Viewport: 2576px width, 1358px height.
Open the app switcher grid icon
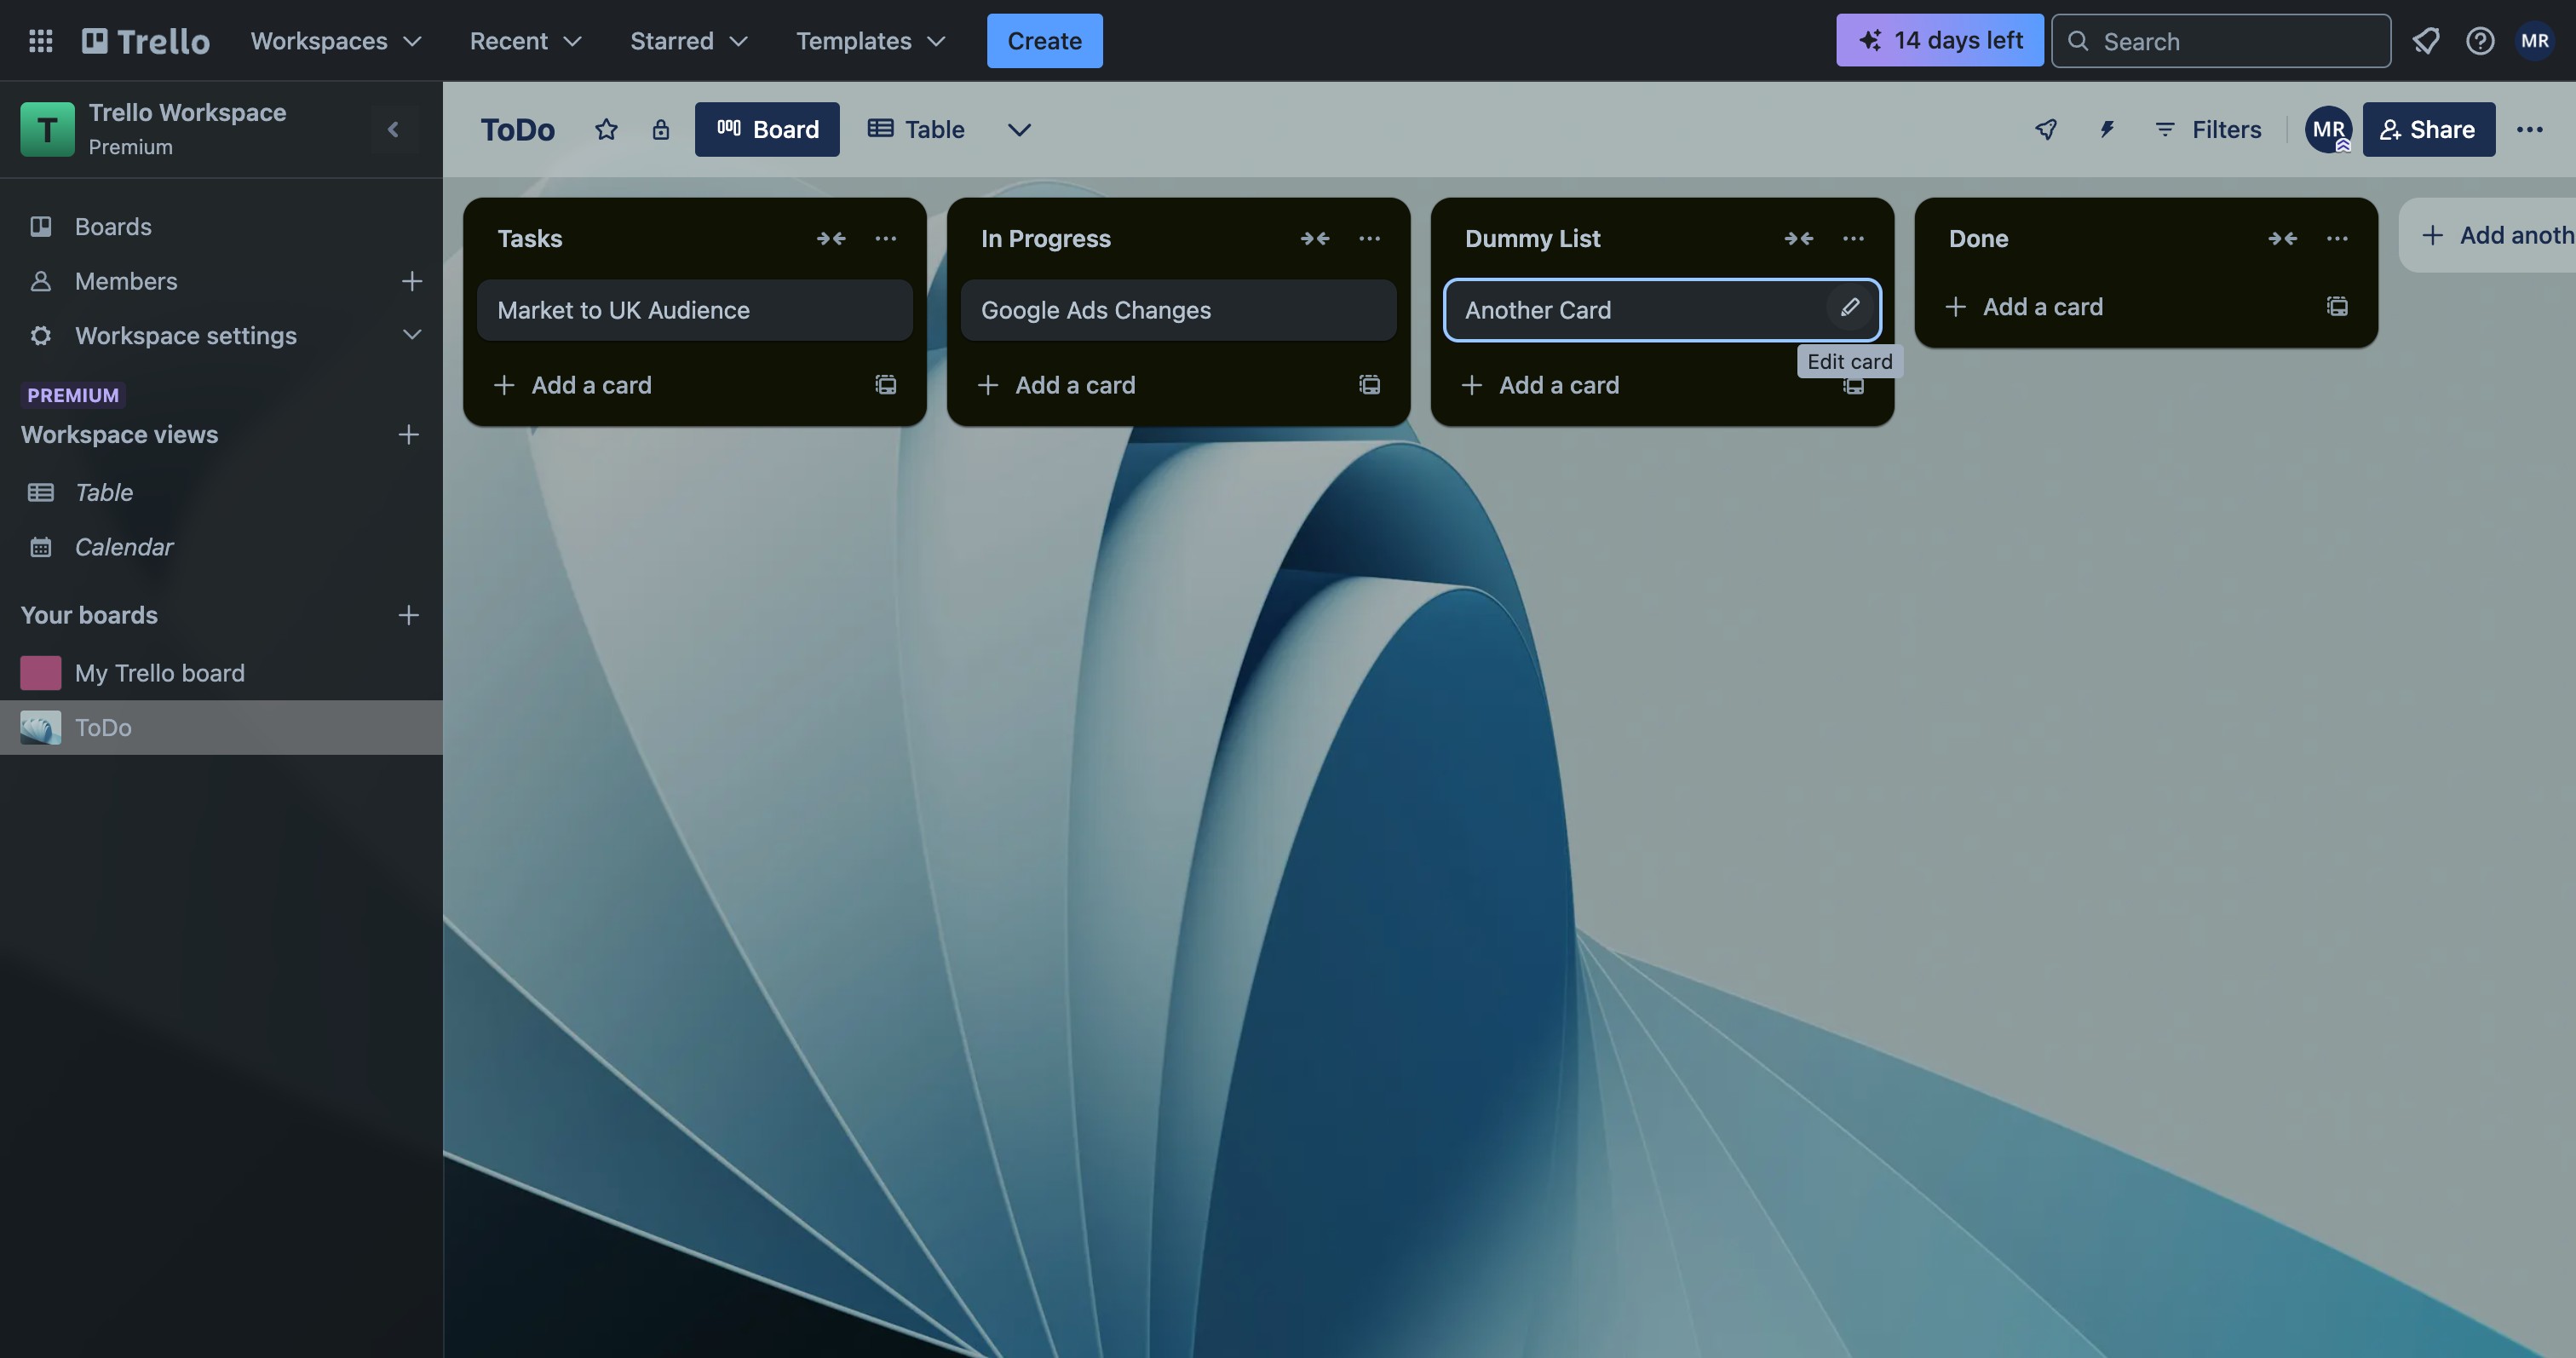(40, 41)
